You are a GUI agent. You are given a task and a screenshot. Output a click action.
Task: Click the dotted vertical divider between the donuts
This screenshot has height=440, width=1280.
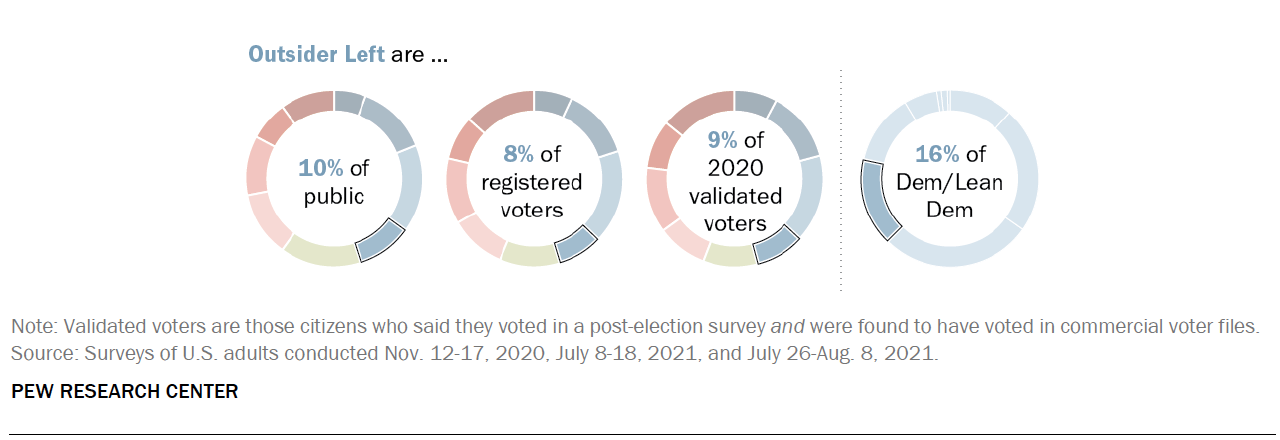click(840, 180)
